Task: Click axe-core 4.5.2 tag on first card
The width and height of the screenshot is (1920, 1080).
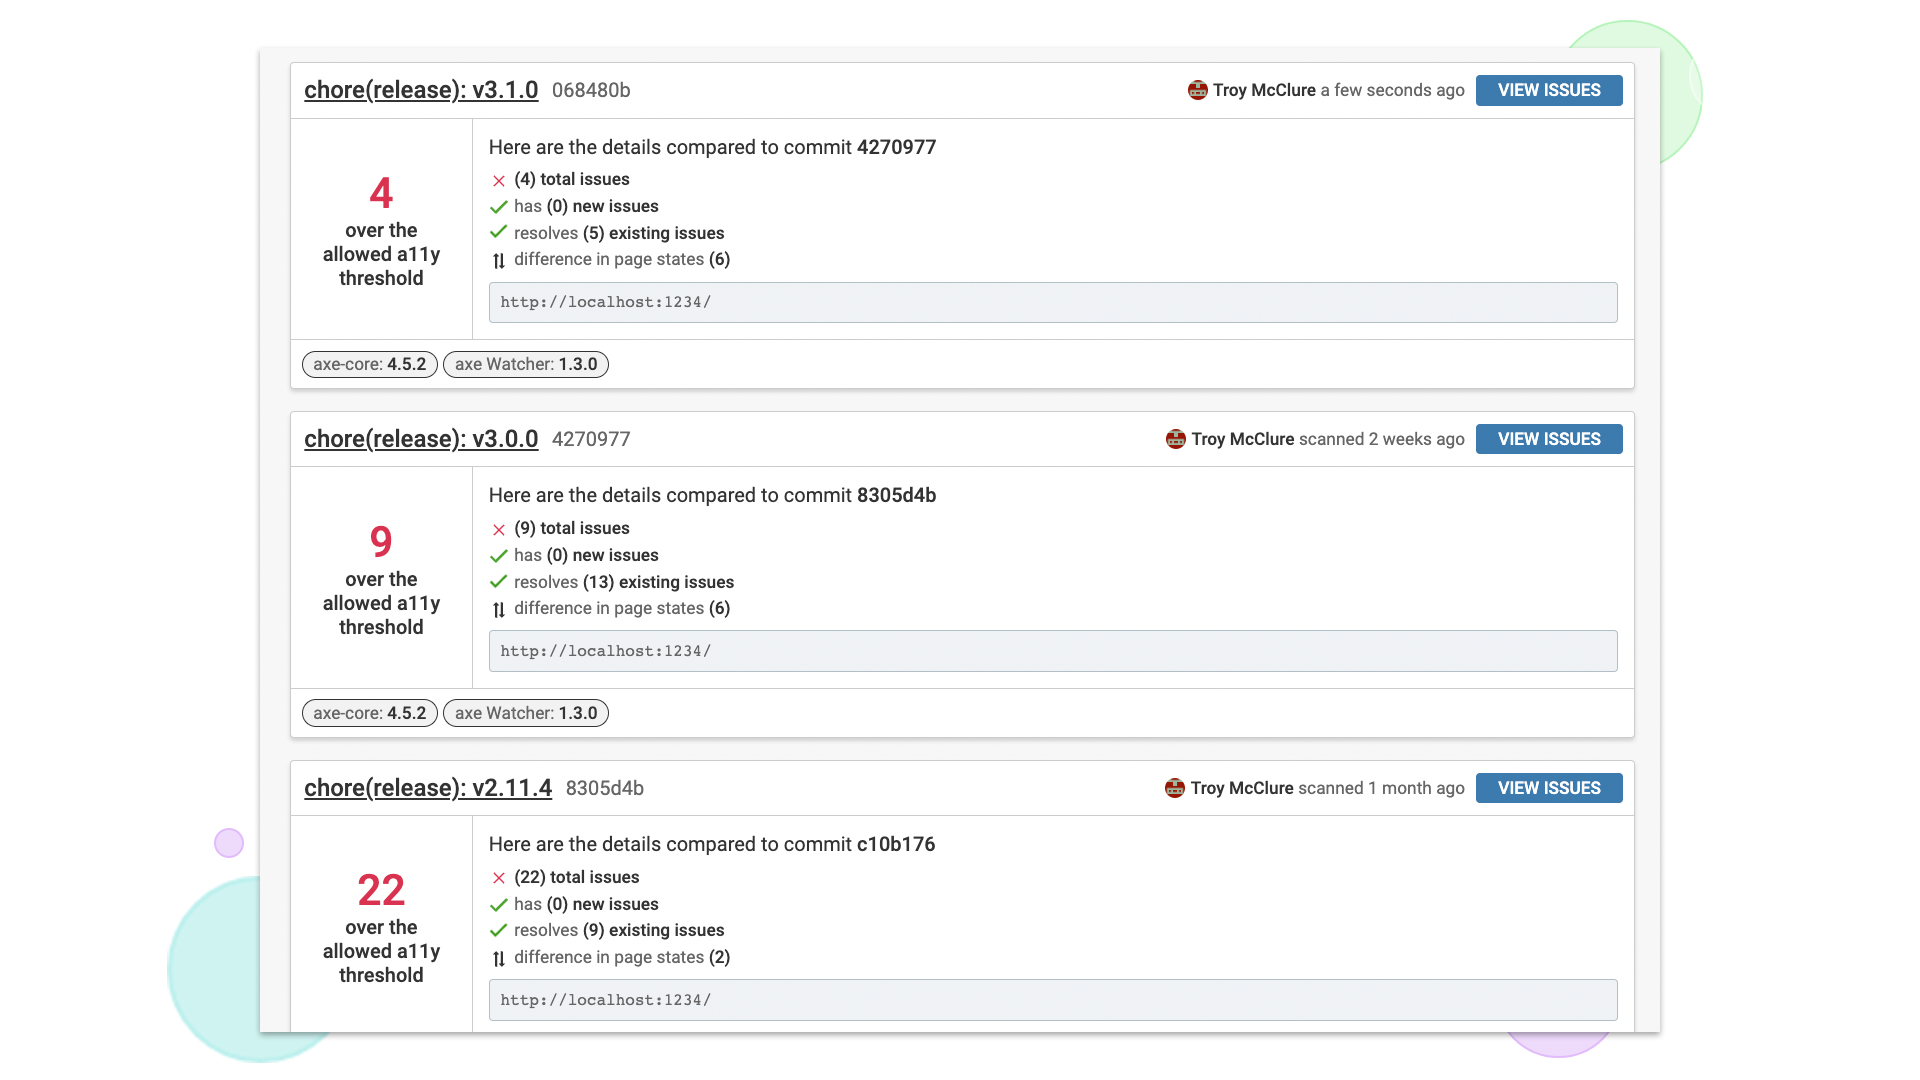Action: point(369,364)
